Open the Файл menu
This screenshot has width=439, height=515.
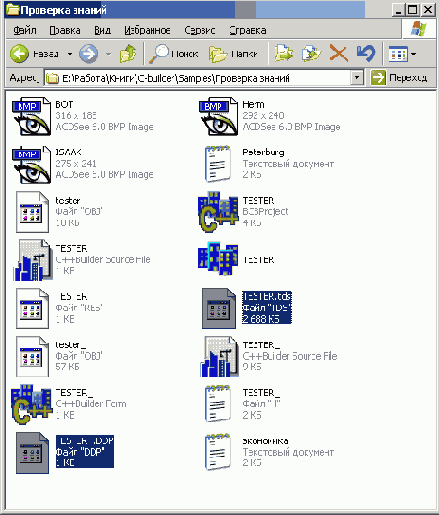(x=25, y=30)
